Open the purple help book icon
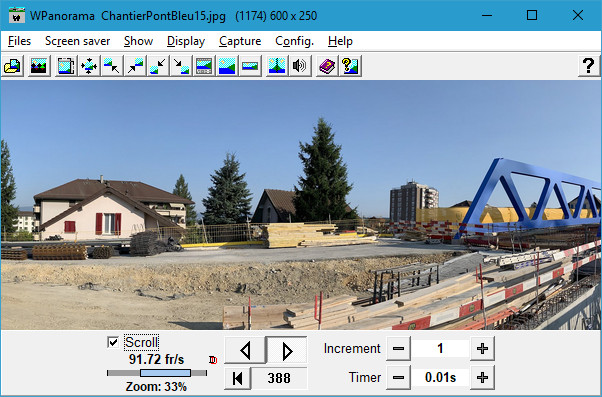The image size is (602, 397). pos(327,66)
